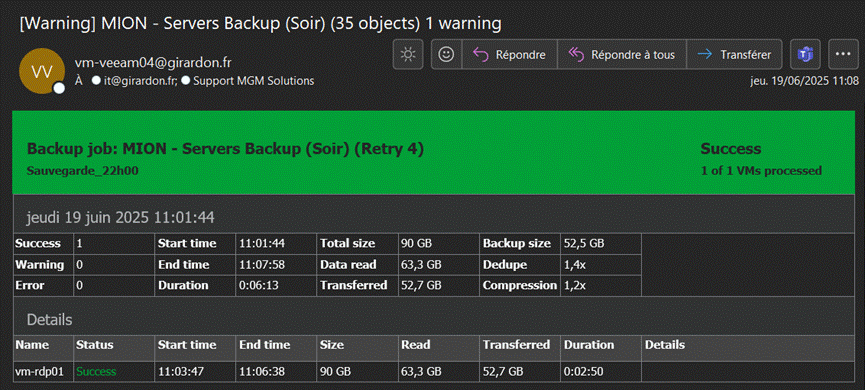Select vm-rdp01 start time 11:03:47
The width and height of the screenshot is (865, 390).
(180, 372)
